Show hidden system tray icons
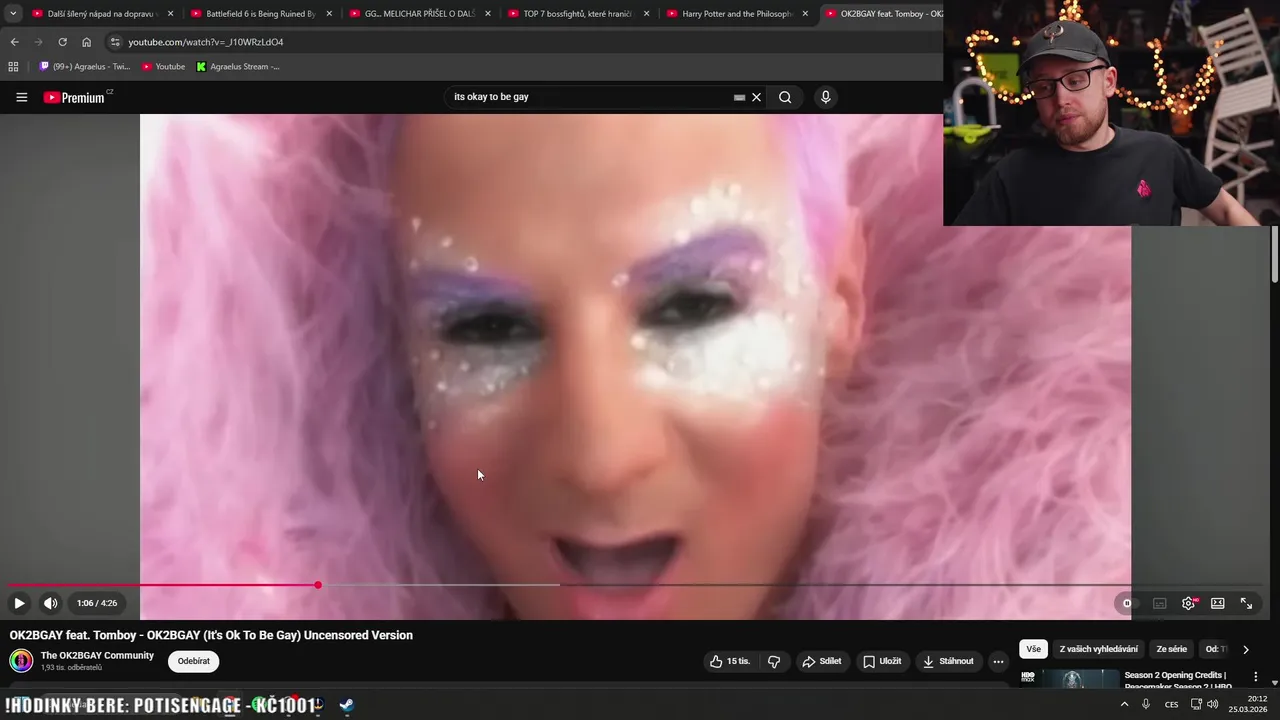This screenshot has height=720, width=1280. (1124, 704)
